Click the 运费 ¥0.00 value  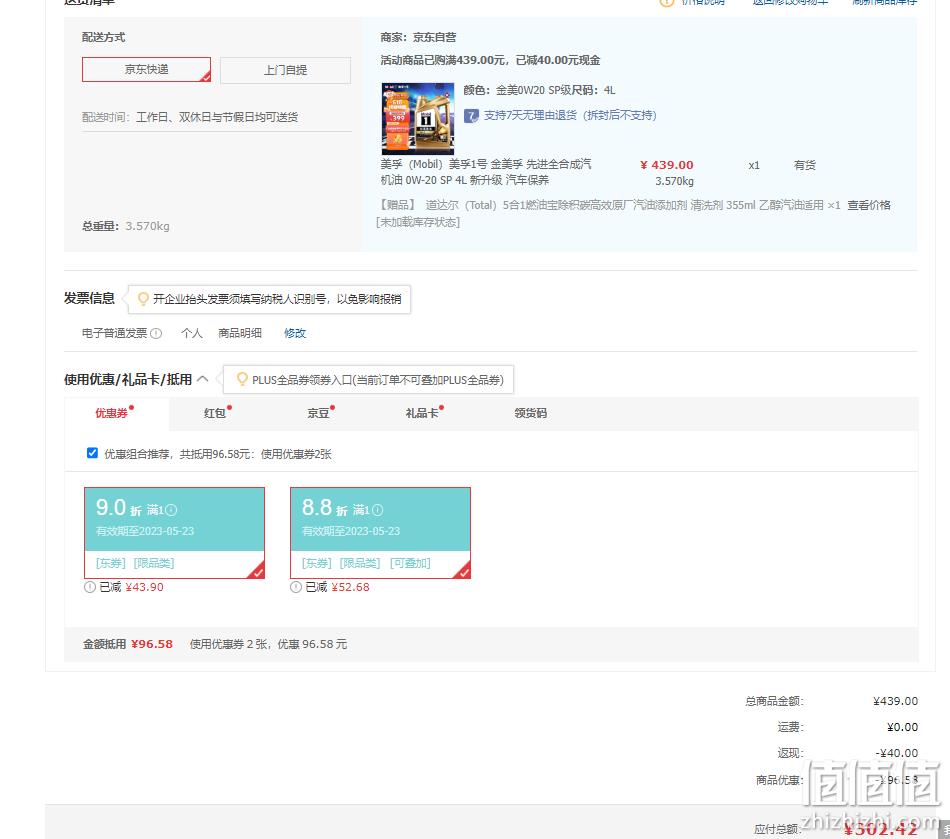coord(902,727)
